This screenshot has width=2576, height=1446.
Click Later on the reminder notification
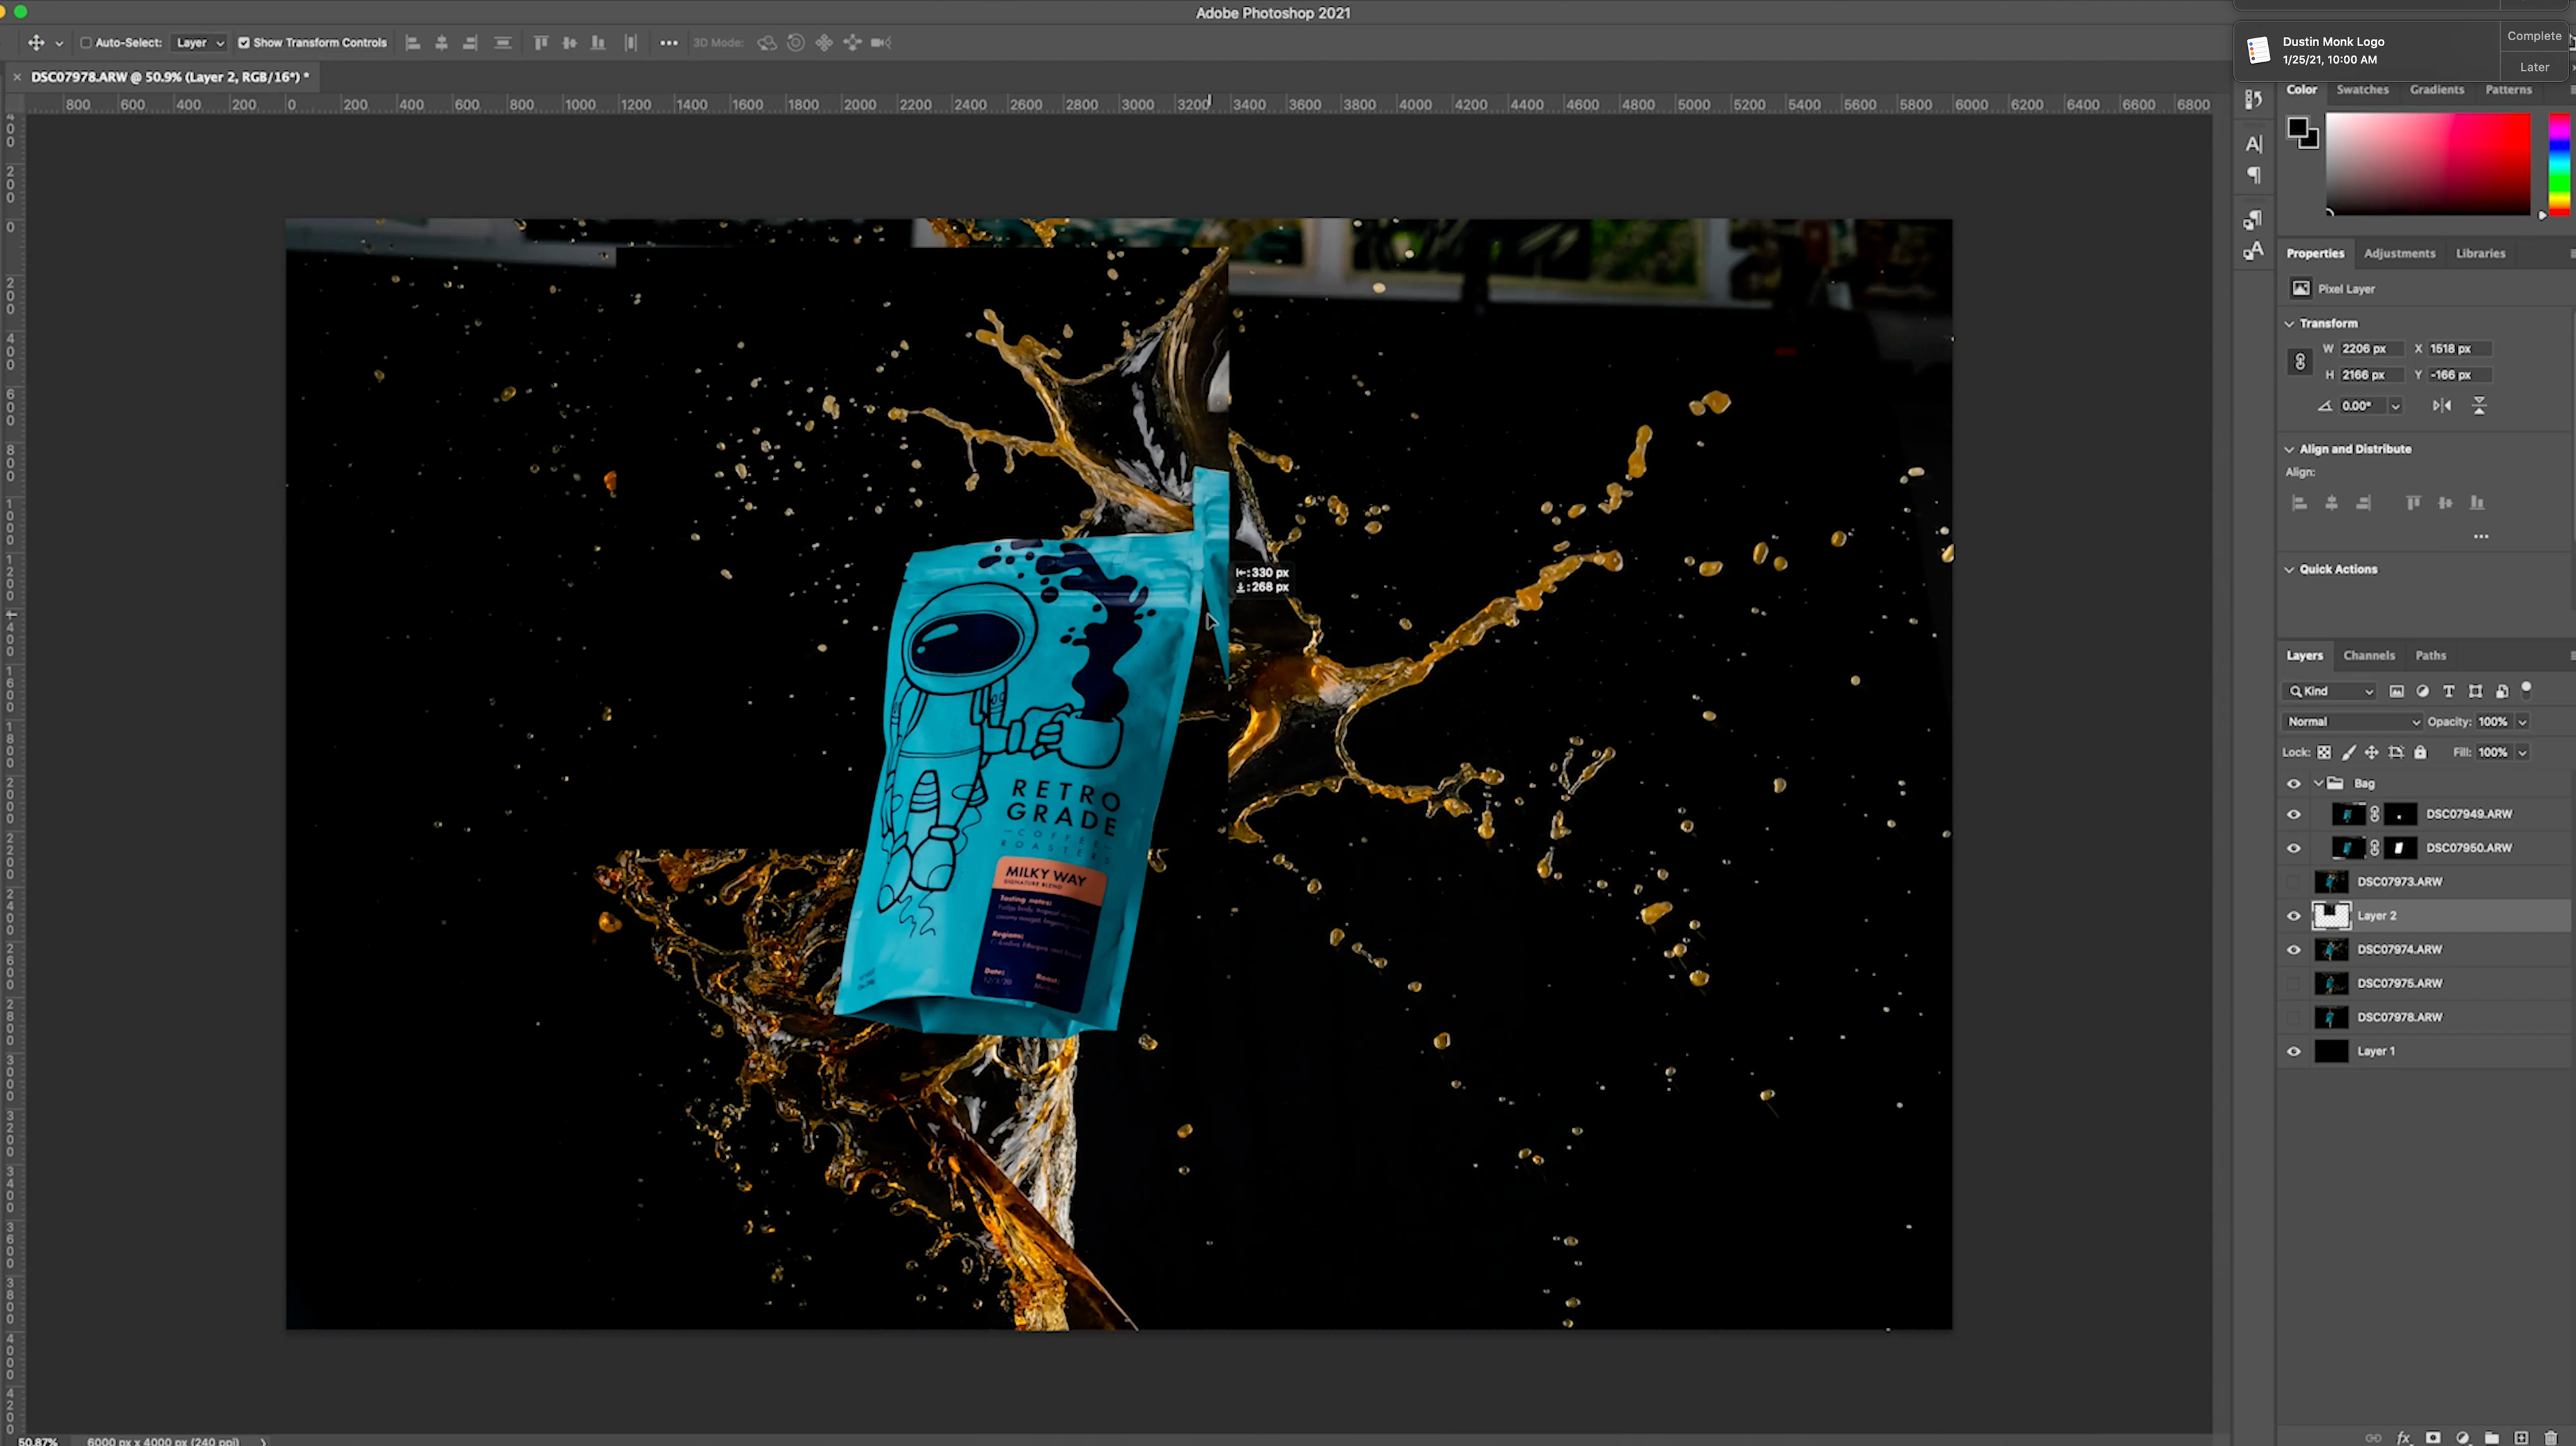tap(2534, 66)
